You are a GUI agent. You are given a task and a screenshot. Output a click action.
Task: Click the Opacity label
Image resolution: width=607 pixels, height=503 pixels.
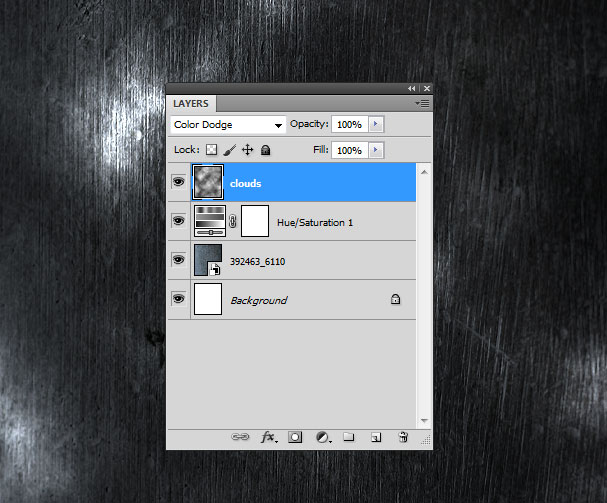(x=309, y=124)
